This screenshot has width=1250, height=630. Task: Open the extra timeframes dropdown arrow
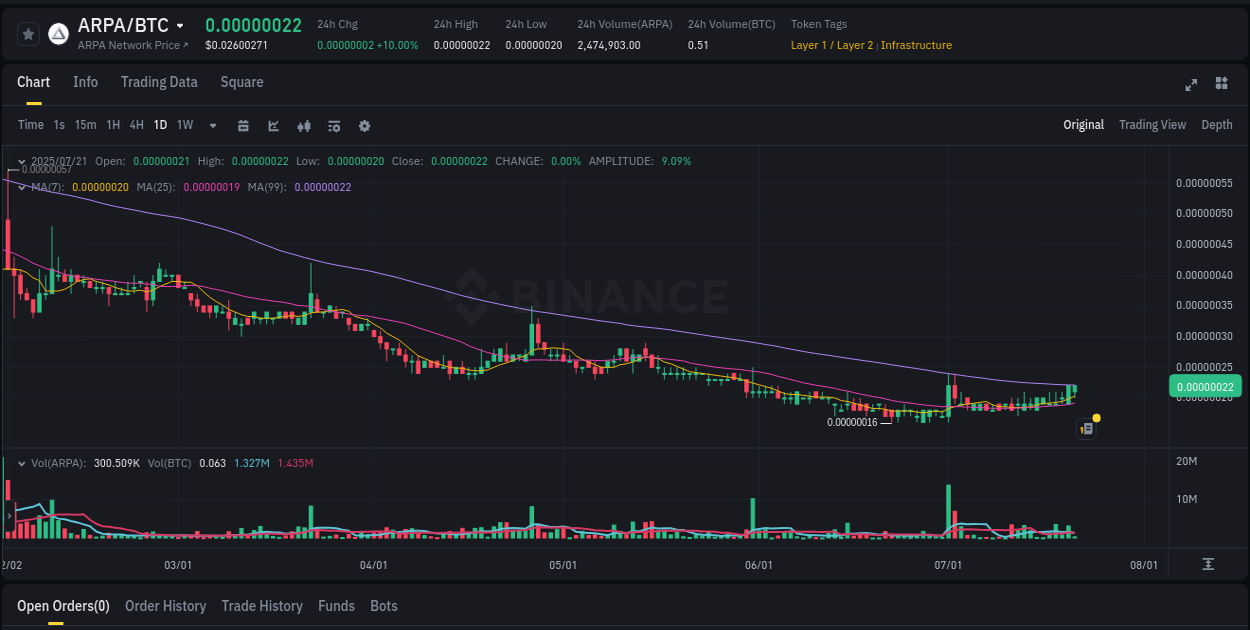pyautogui.click(x=212, y=125)
